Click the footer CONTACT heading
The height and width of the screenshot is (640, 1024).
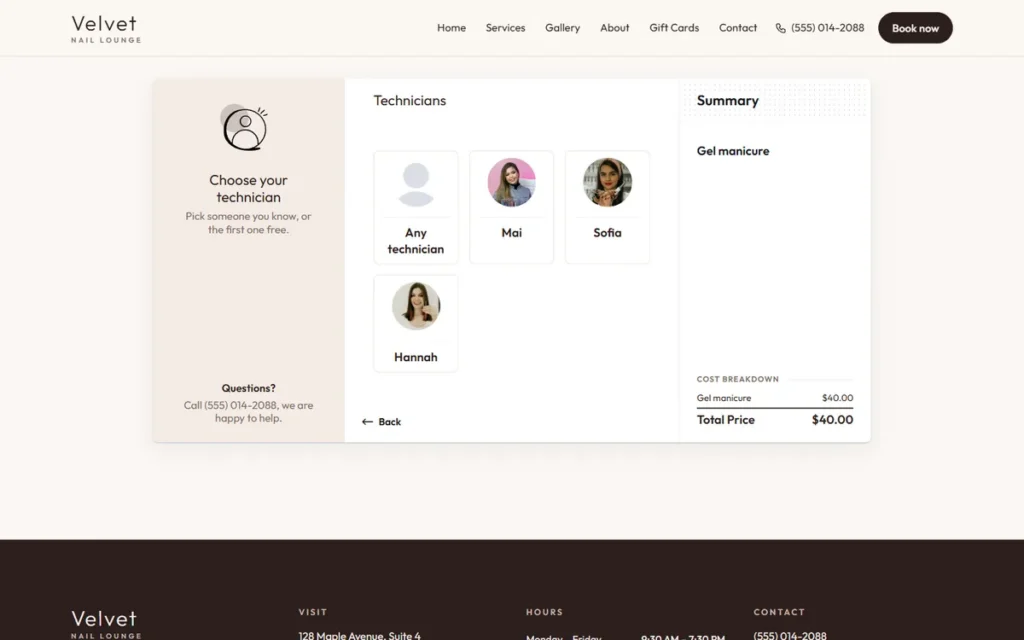[779, 613]
